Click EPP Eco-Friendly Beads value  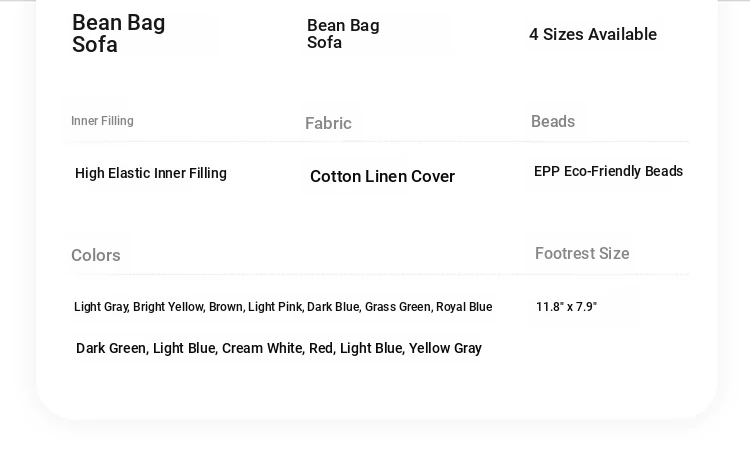[x=608, y=172]
